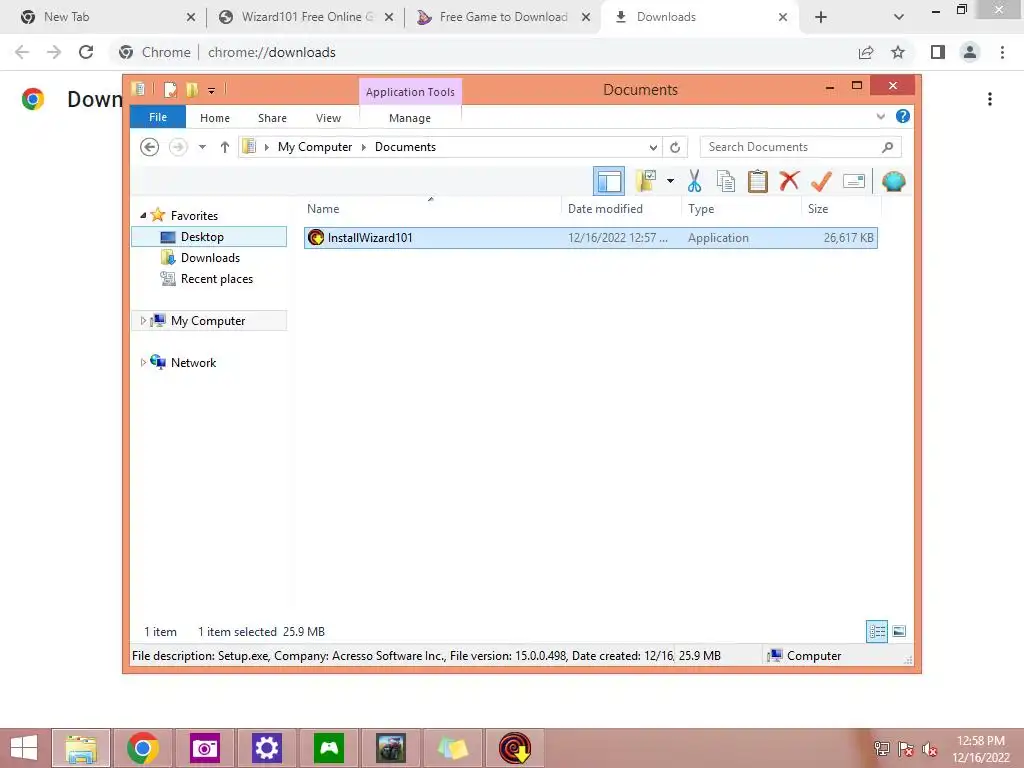Reload the Chrome page
The width and height of the screenshot is (1024, 768).
86,52
